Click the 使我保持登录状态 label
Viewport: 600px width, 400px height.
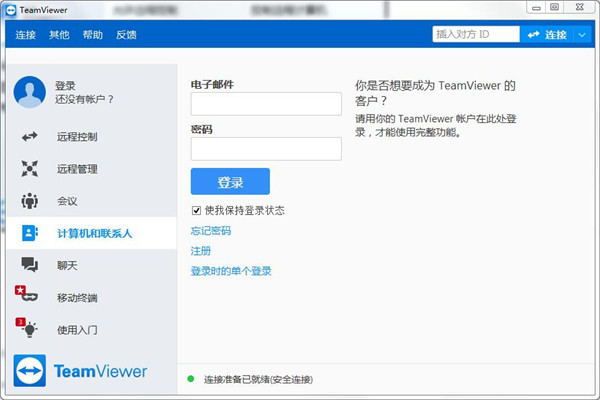click(245, 211)
